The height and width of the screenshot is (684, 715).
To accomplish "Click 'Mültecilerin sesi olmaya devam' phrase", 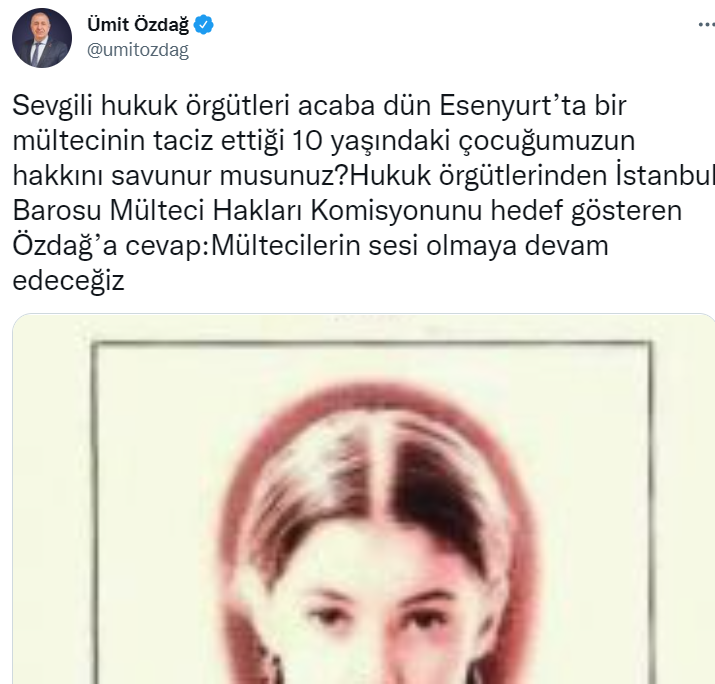I will coord(410,246).
